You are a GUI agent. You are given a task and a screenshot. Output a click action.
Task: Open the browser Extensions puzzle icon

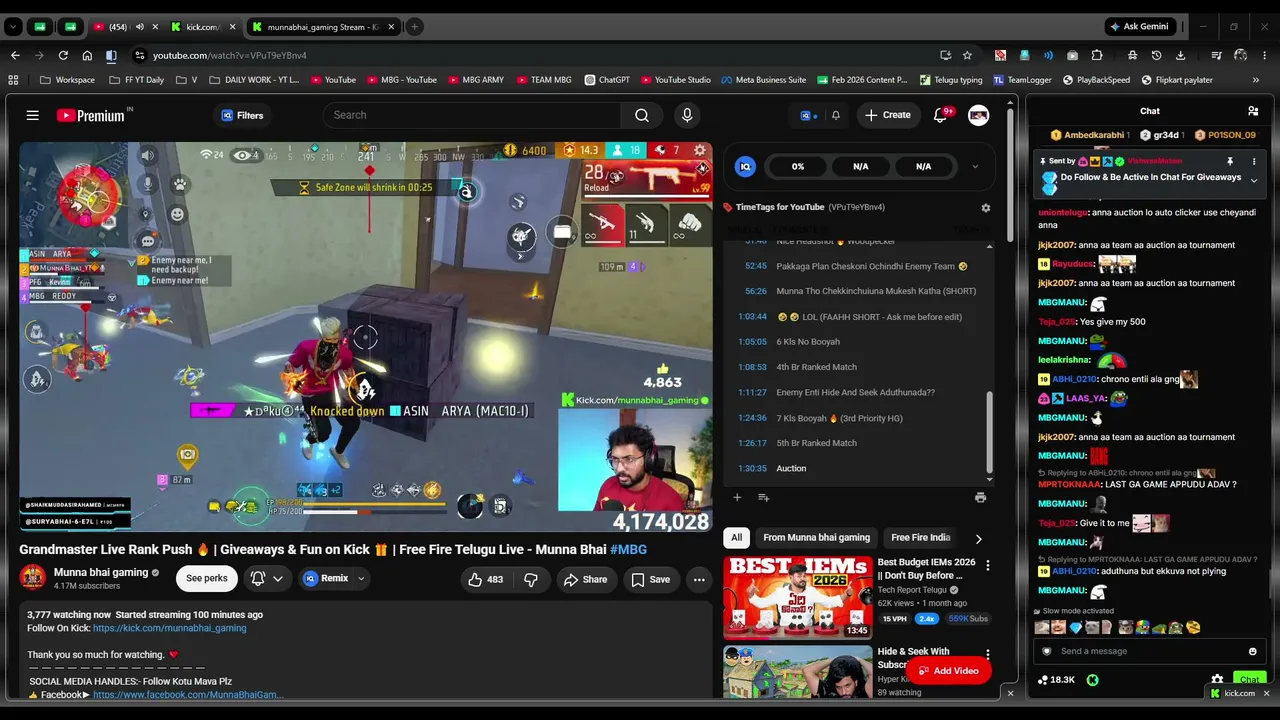1097,55
